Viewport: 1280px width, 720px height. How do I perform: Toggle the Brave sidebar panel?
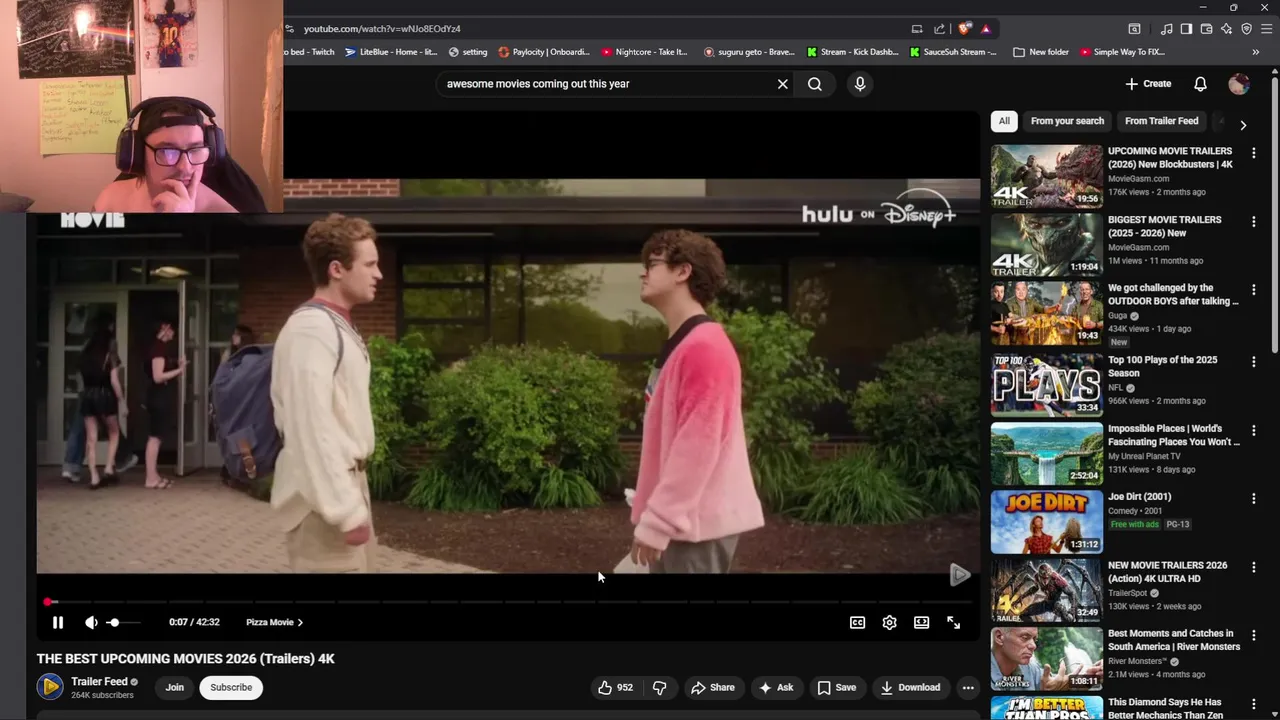pos(1186,29)
